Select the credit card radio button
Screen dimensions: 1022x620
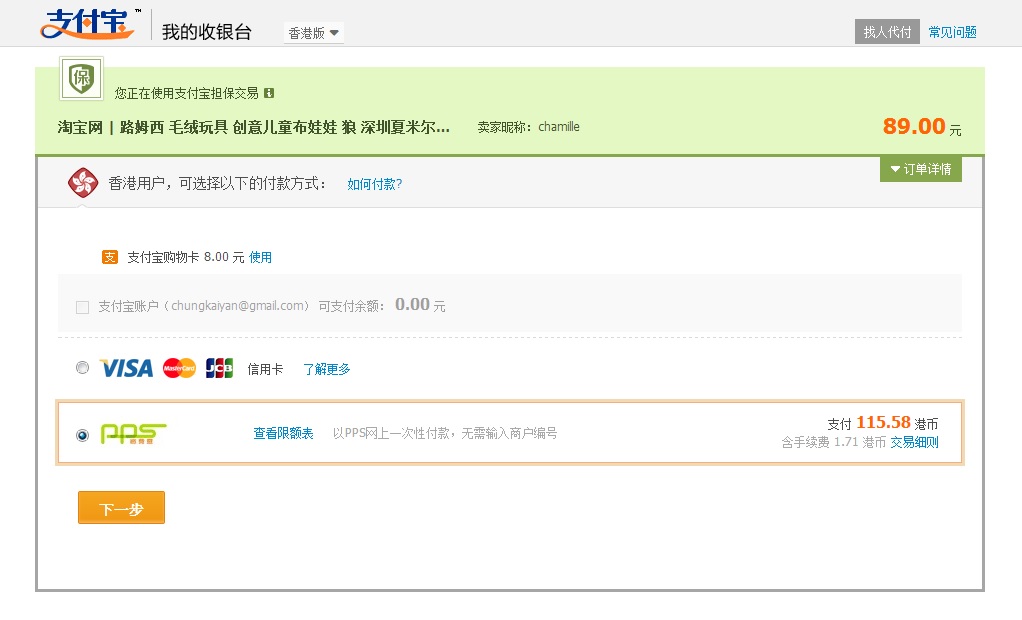(x=83, y=368)
